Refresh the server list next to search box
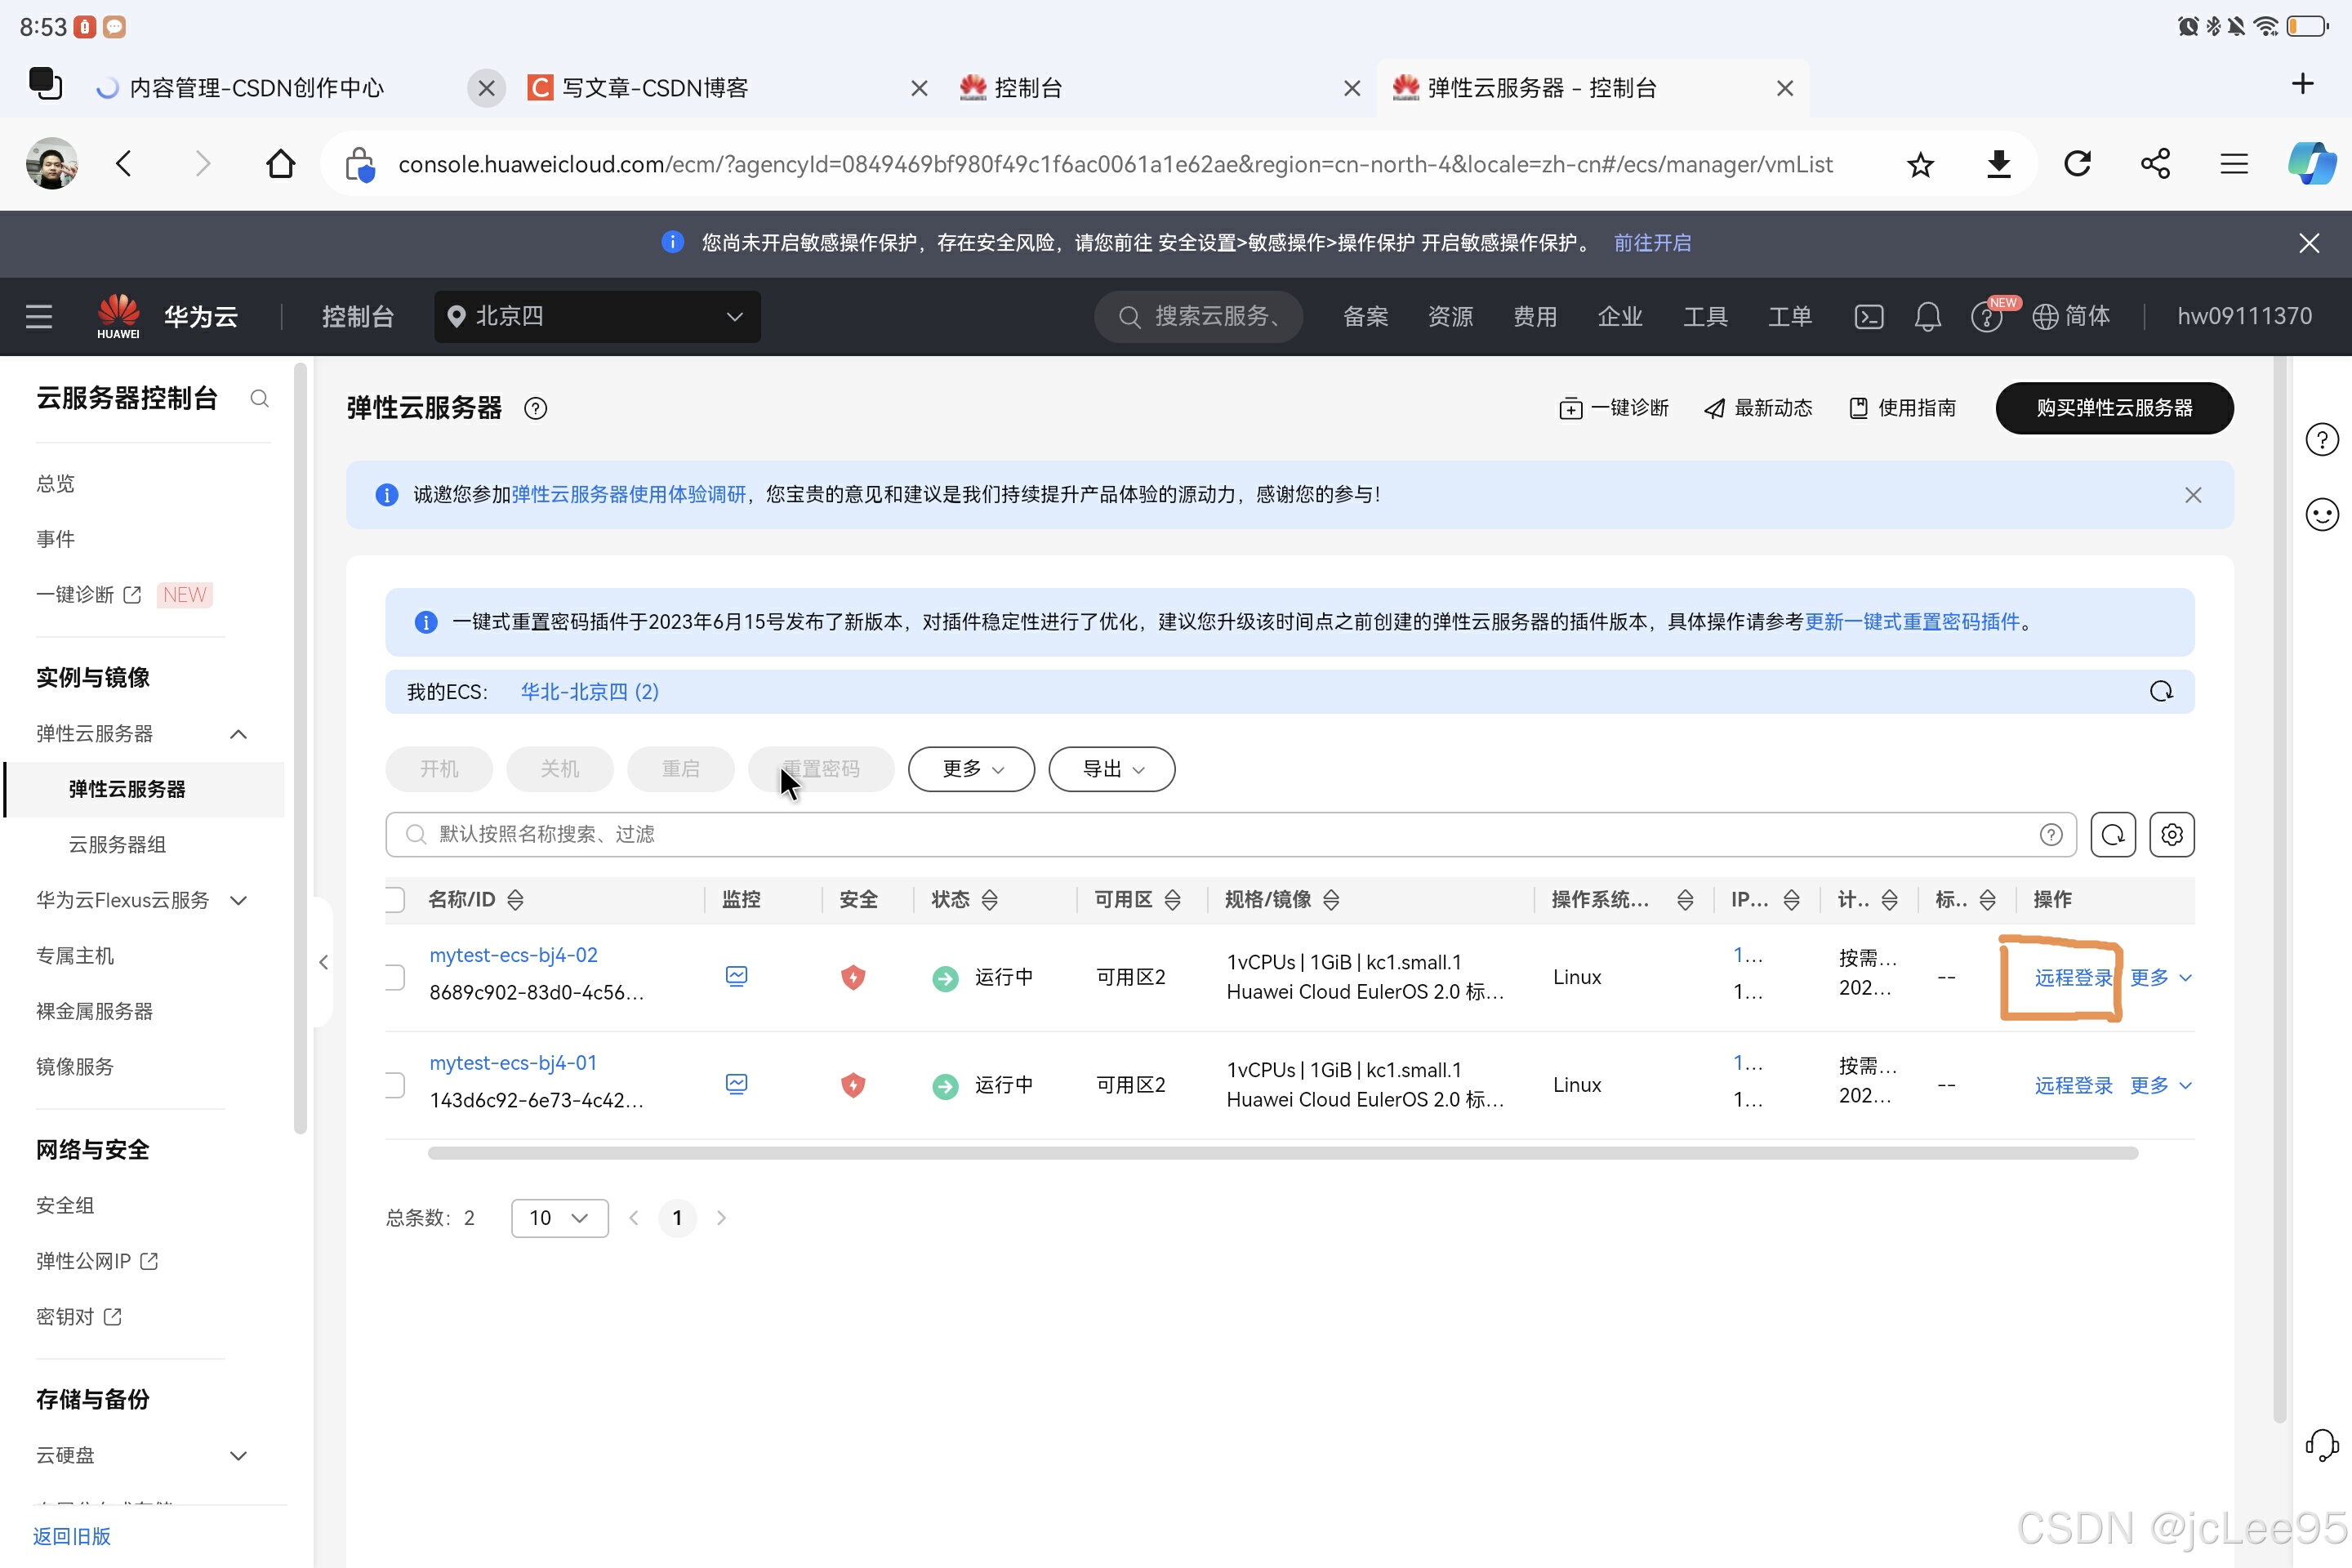Screen dimensions: 2352x1568 (x=2112, y=834)
